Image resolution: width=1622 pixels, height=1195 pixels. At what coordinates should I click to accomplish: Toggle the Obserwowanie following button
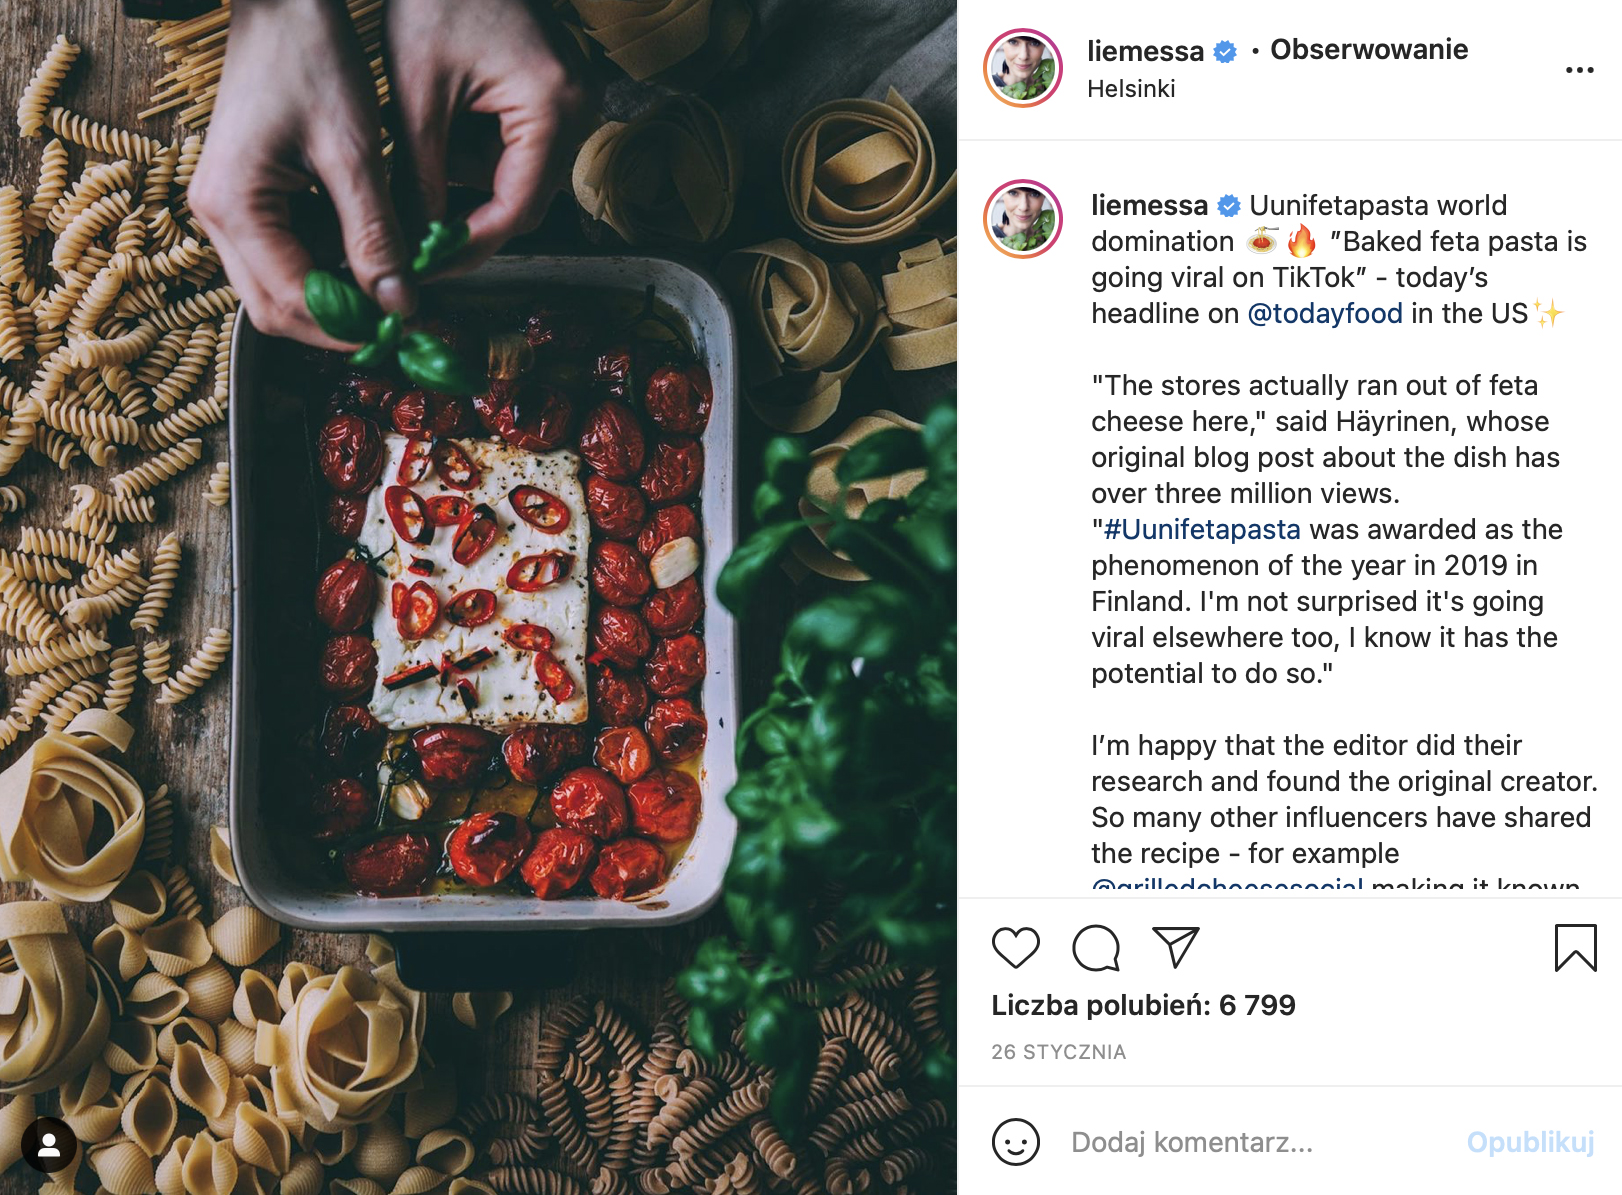(1369, 49)
